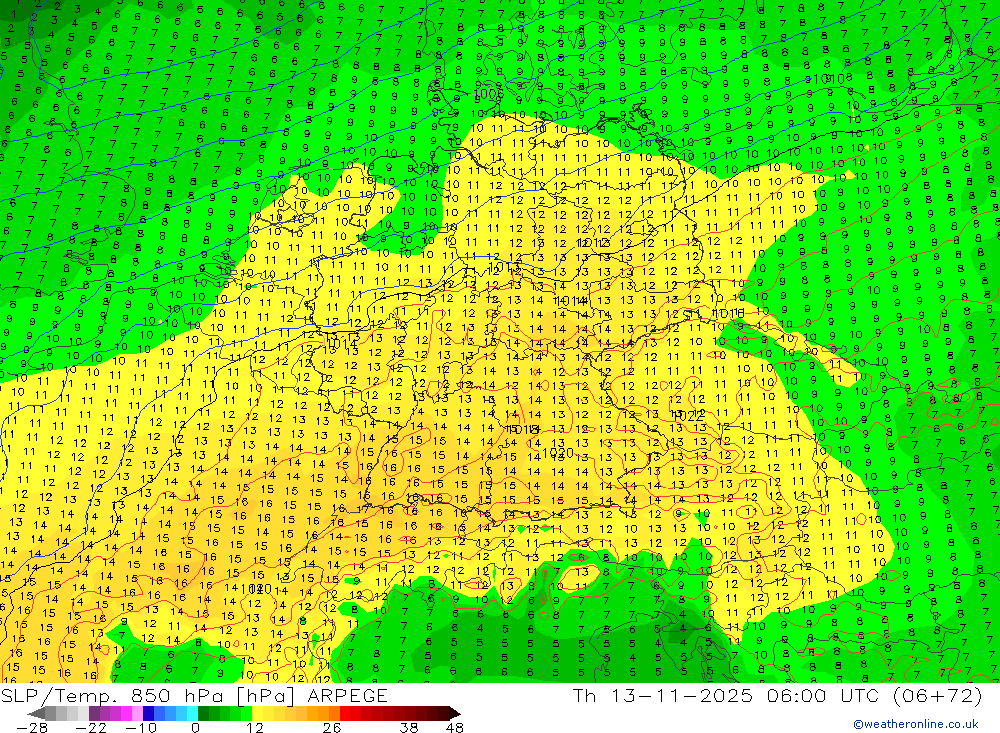1000x733 pixels.
Task: Click the '38' legend value
Action: pos(409,728)
